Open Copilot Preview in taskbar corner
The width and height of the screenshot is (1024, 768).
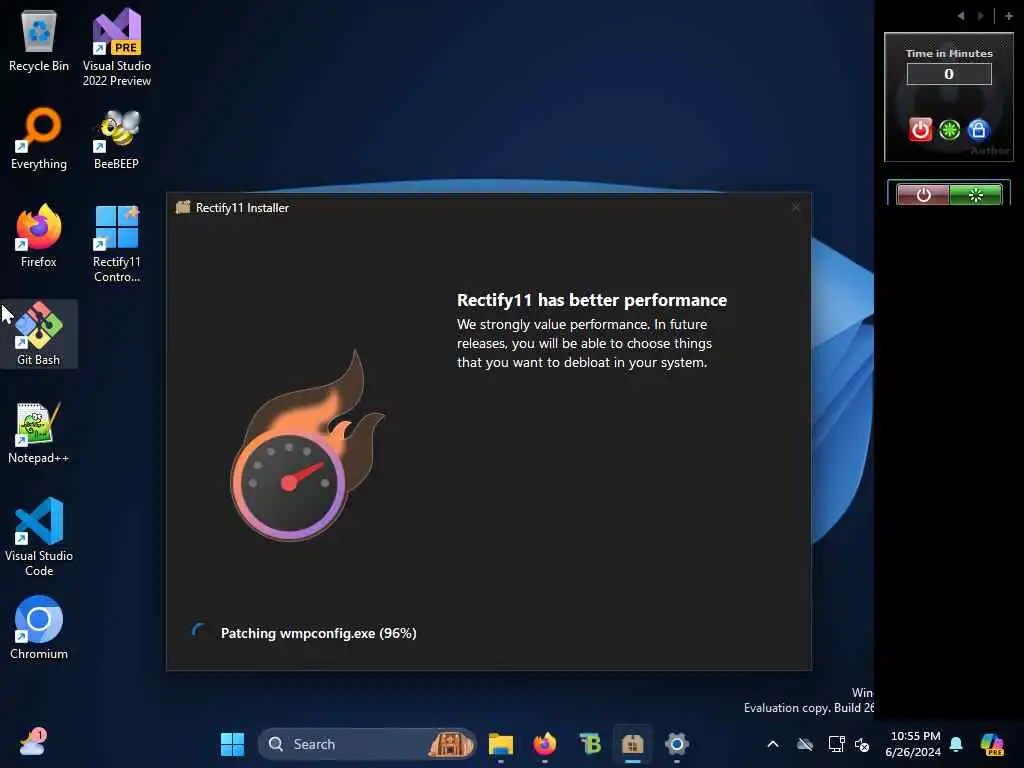(992, 744)
